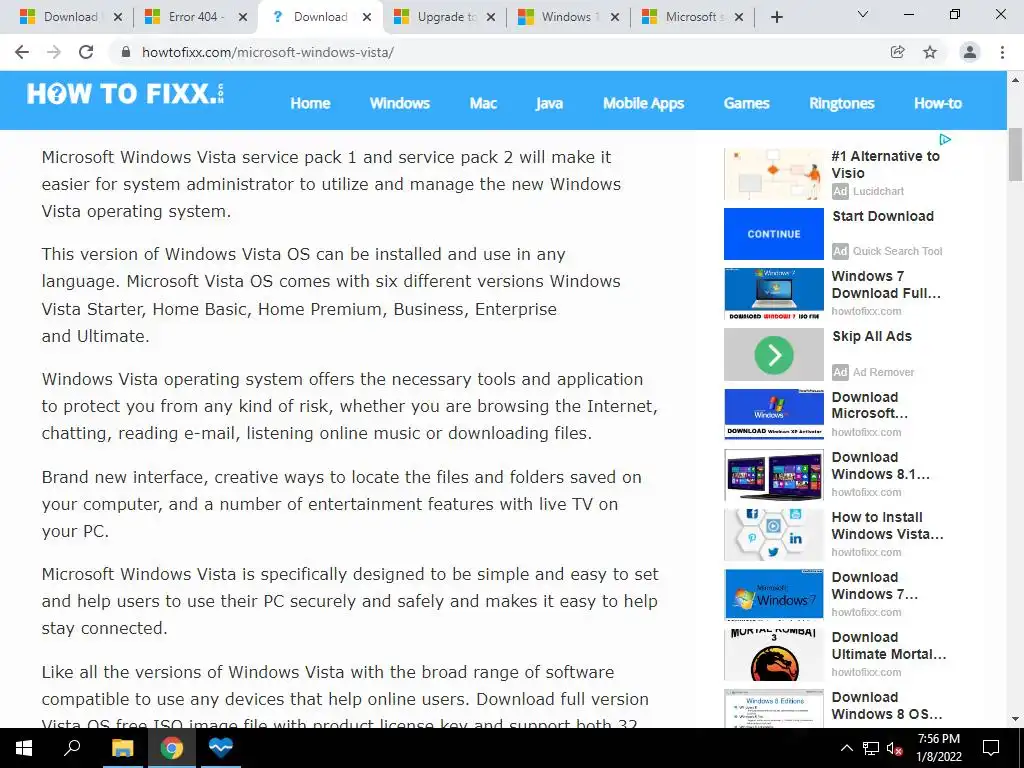Reload the current page
Screen dimensions: 1024x768
[x=86, y=52]
